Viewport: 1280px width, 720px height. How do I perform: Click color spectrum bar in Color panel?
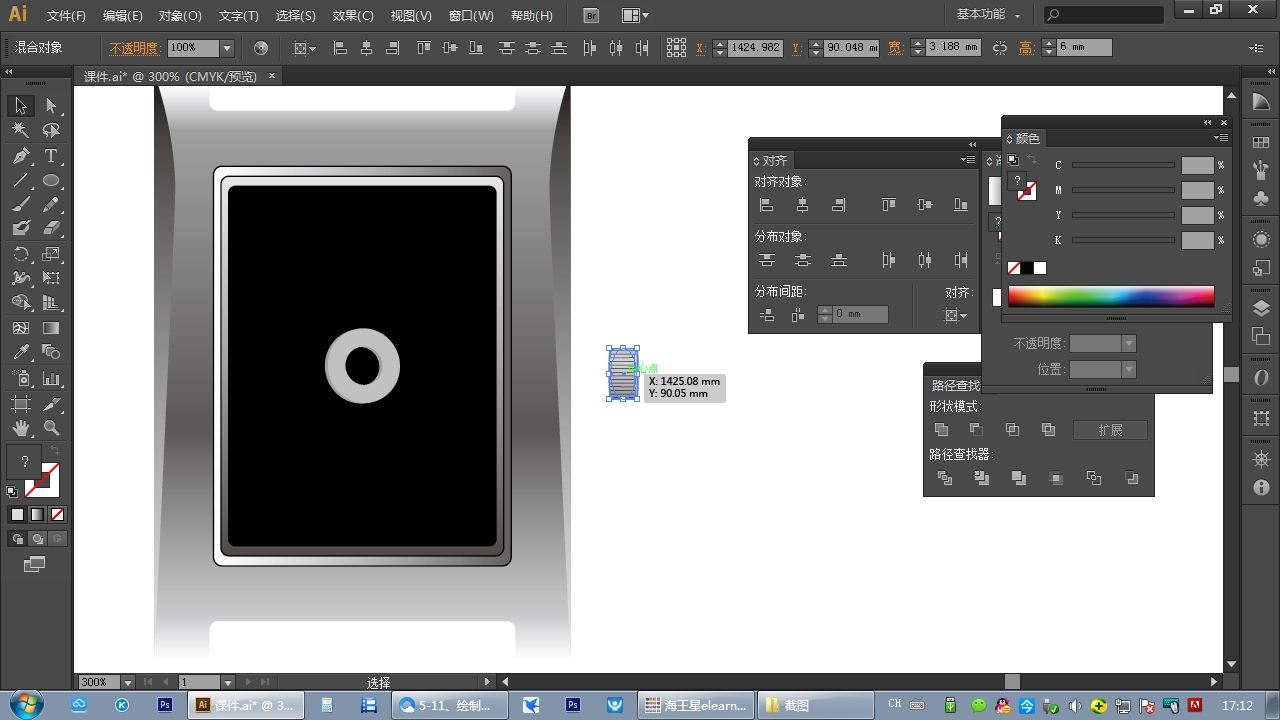[x=1111, y=296]
